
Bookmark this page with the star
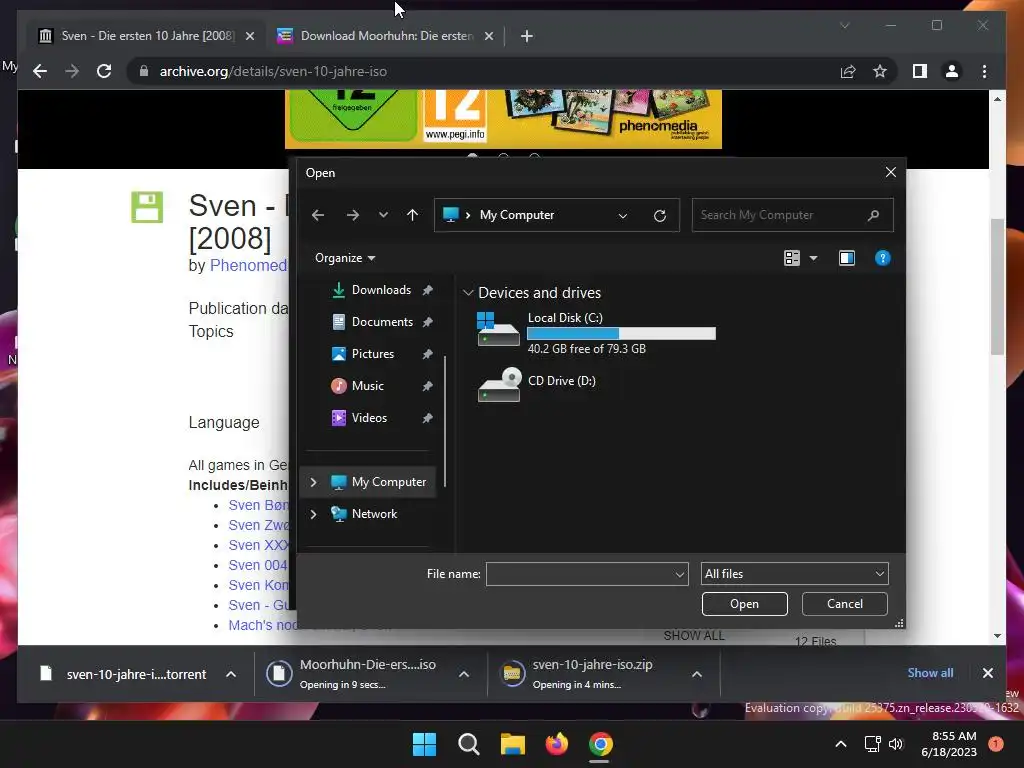pos(880,71)
